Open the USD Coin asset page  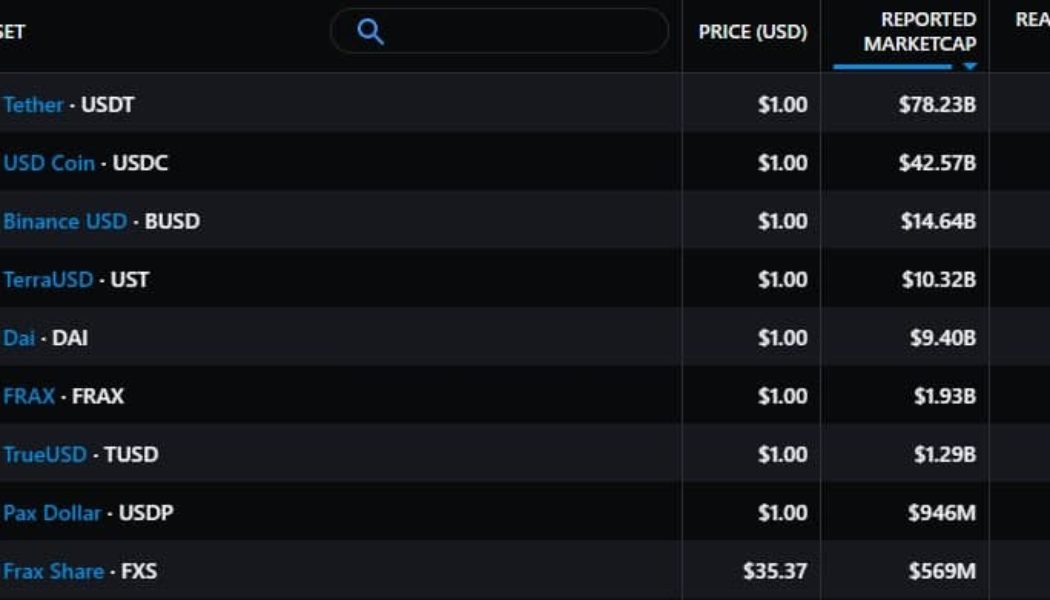click(x=41, y=162)
